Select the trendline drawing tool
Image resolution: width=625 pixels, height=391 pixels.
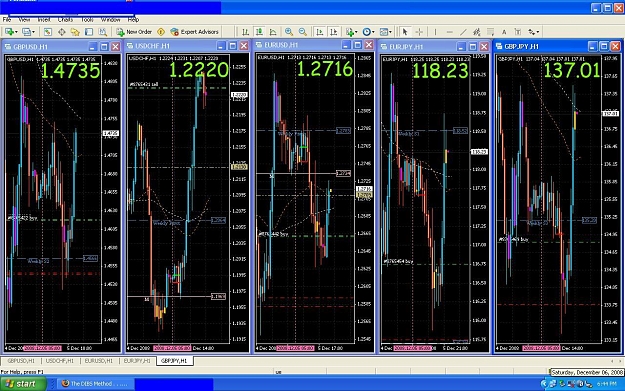click(463, 32)
